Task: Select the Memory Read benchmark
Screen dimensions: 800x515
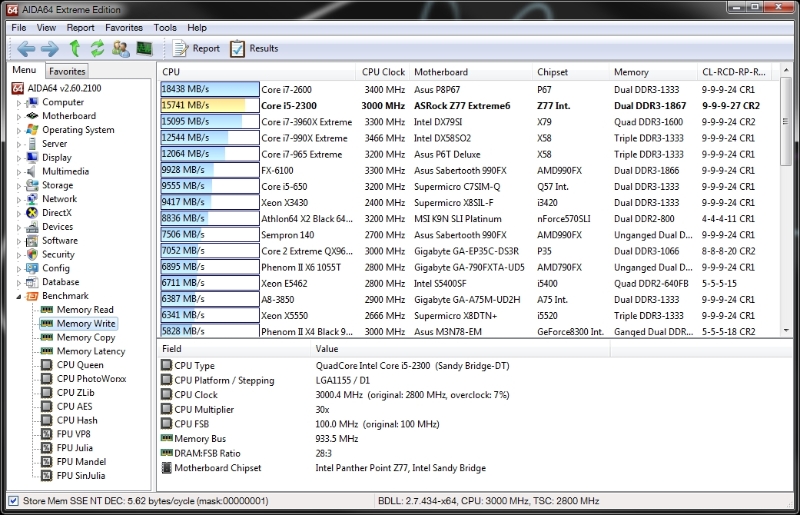Action: 85,309
